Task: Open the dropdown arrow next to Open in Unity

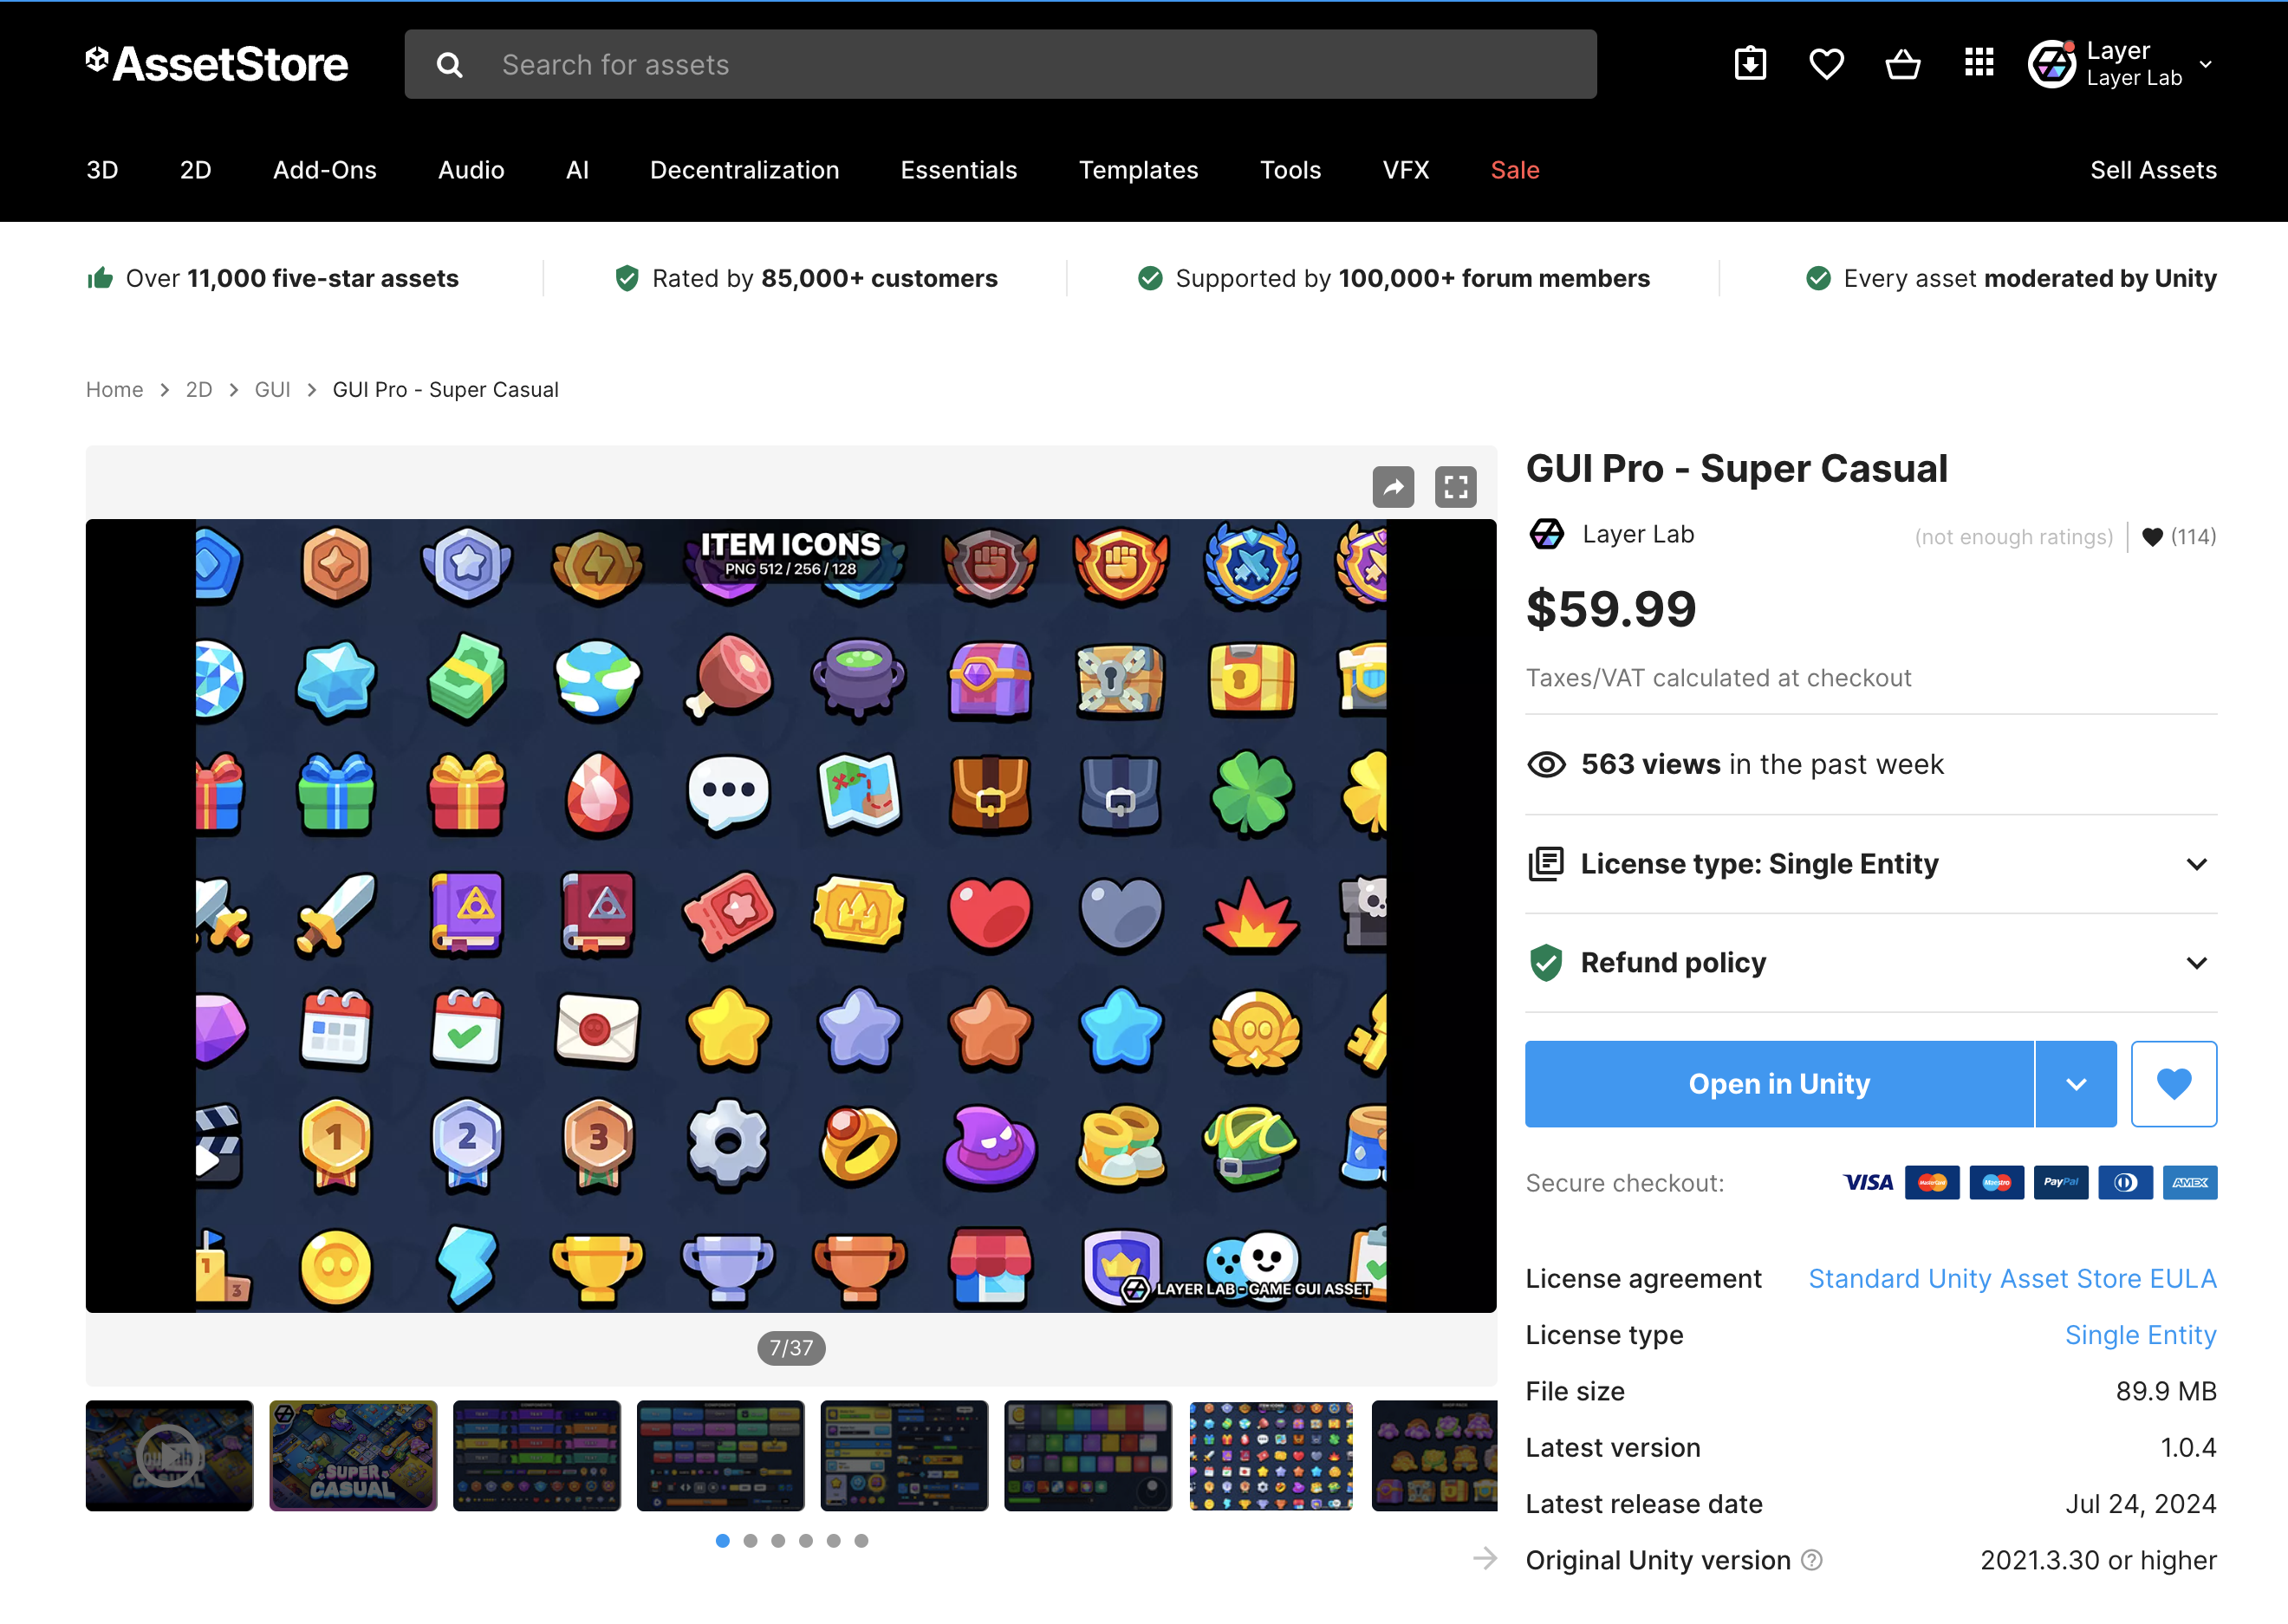Action: click(x=2076, y=1083)
